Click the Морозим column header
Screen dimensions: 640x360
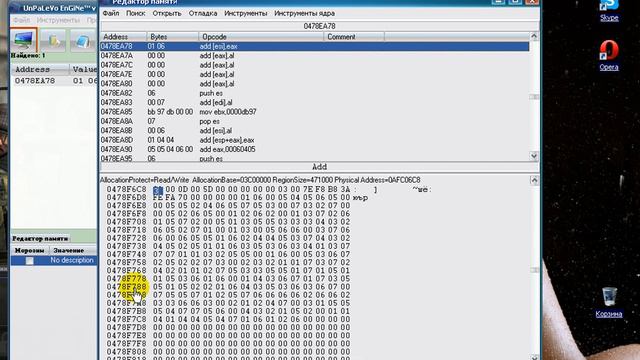(x=30, y=250)
